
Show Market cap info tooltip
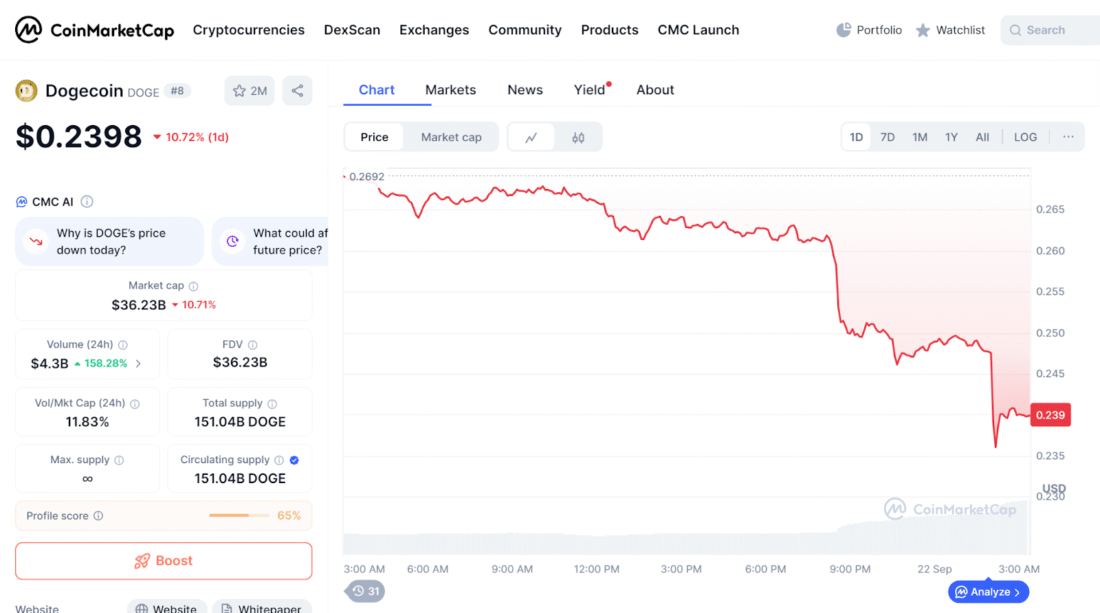[194, 286]
